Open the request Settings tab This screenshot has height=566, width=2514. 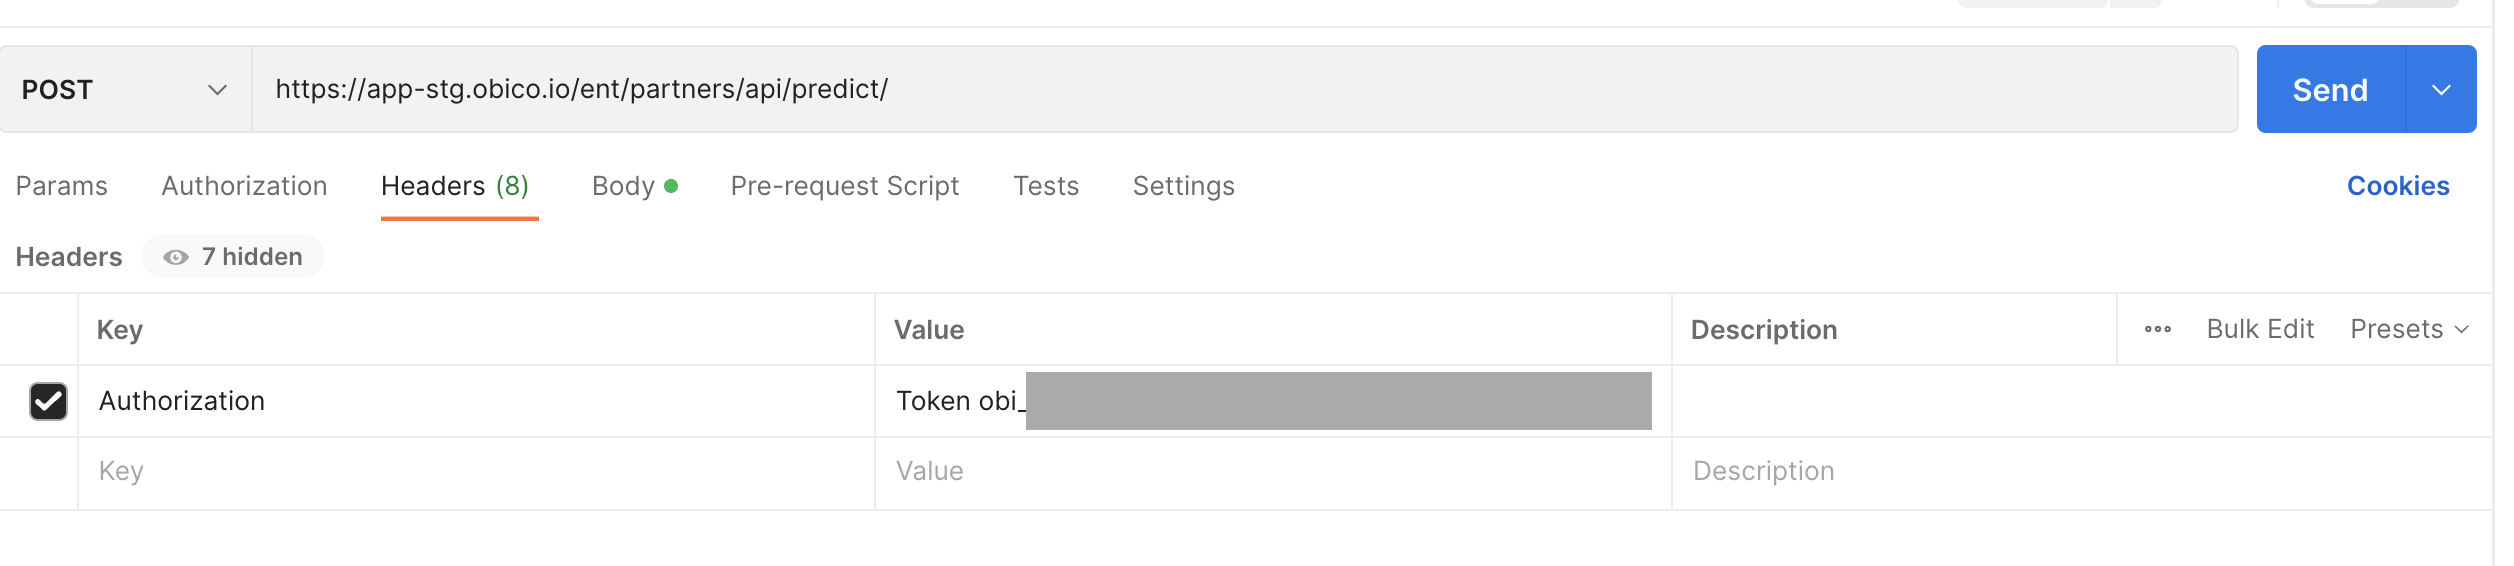pos(1184,186)
